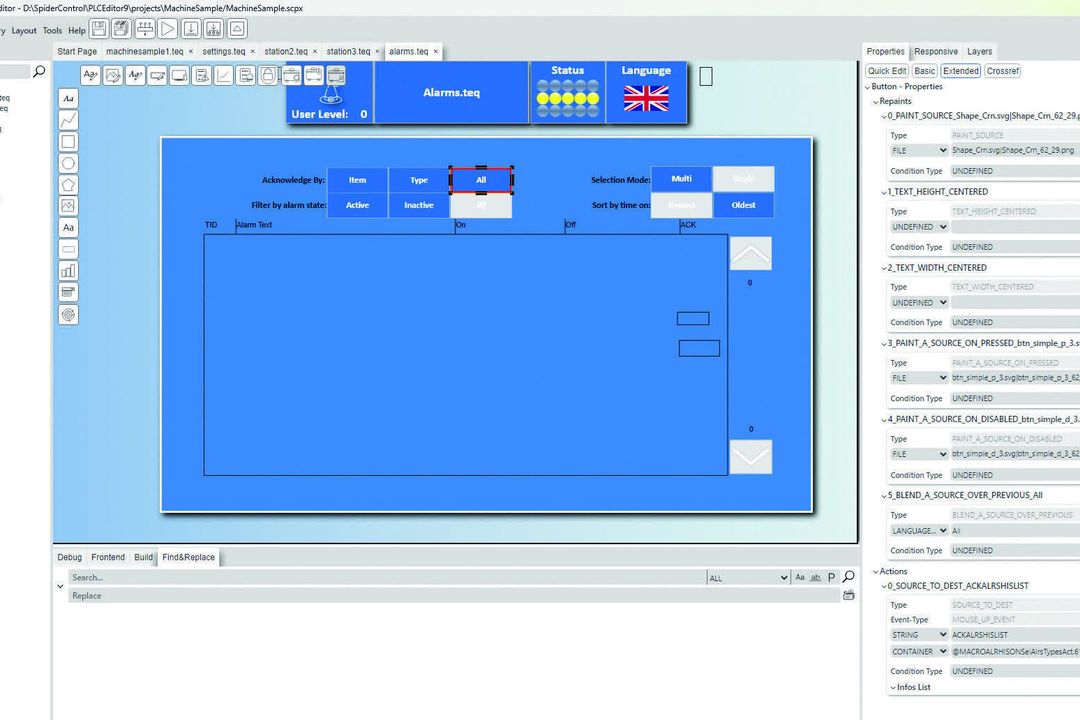Click the Crossref button
1080x720 pixels.
pos(1002,70)
